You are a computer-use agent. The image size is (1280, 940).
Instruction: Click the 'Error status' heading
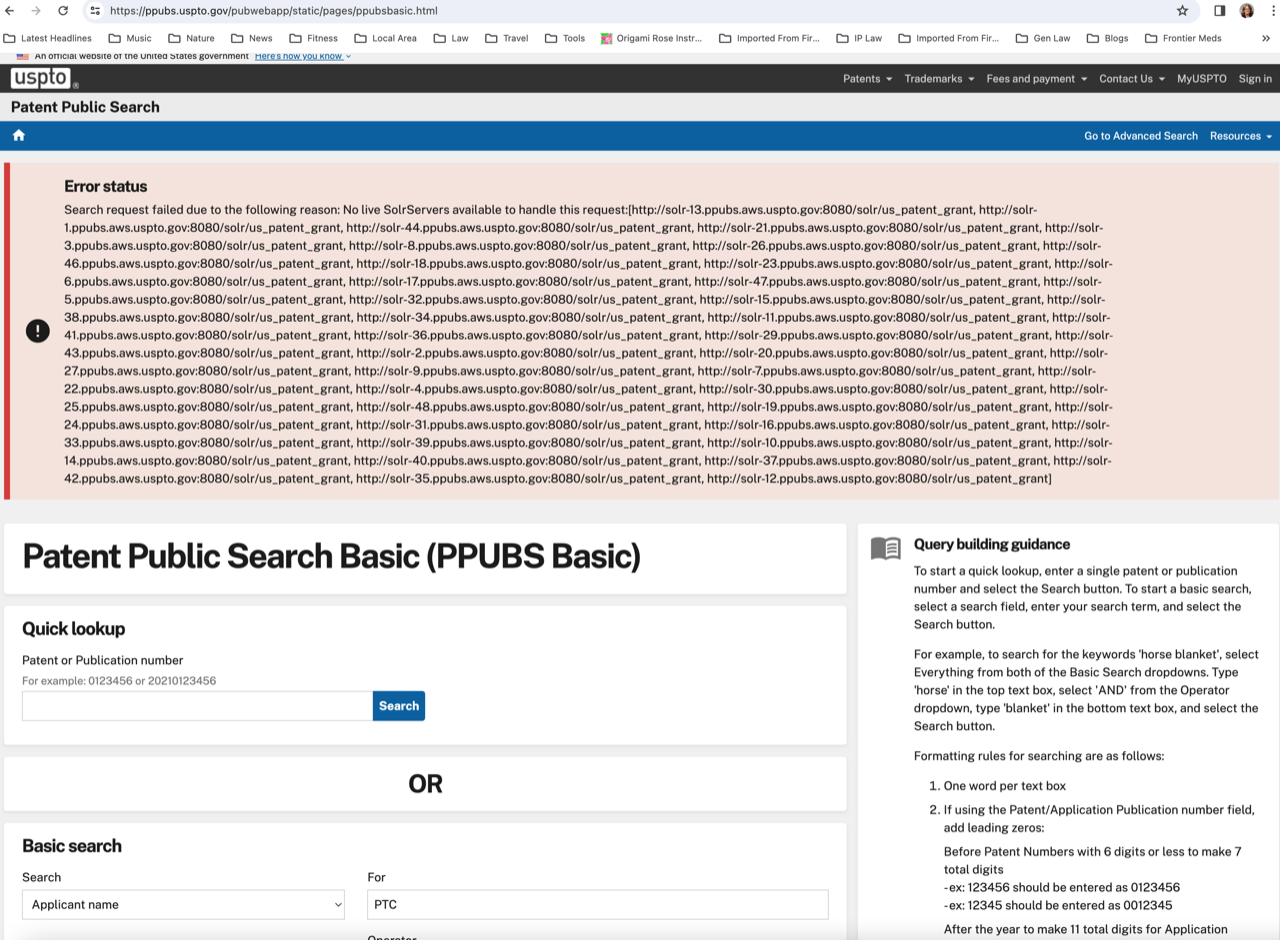(105, 186)
